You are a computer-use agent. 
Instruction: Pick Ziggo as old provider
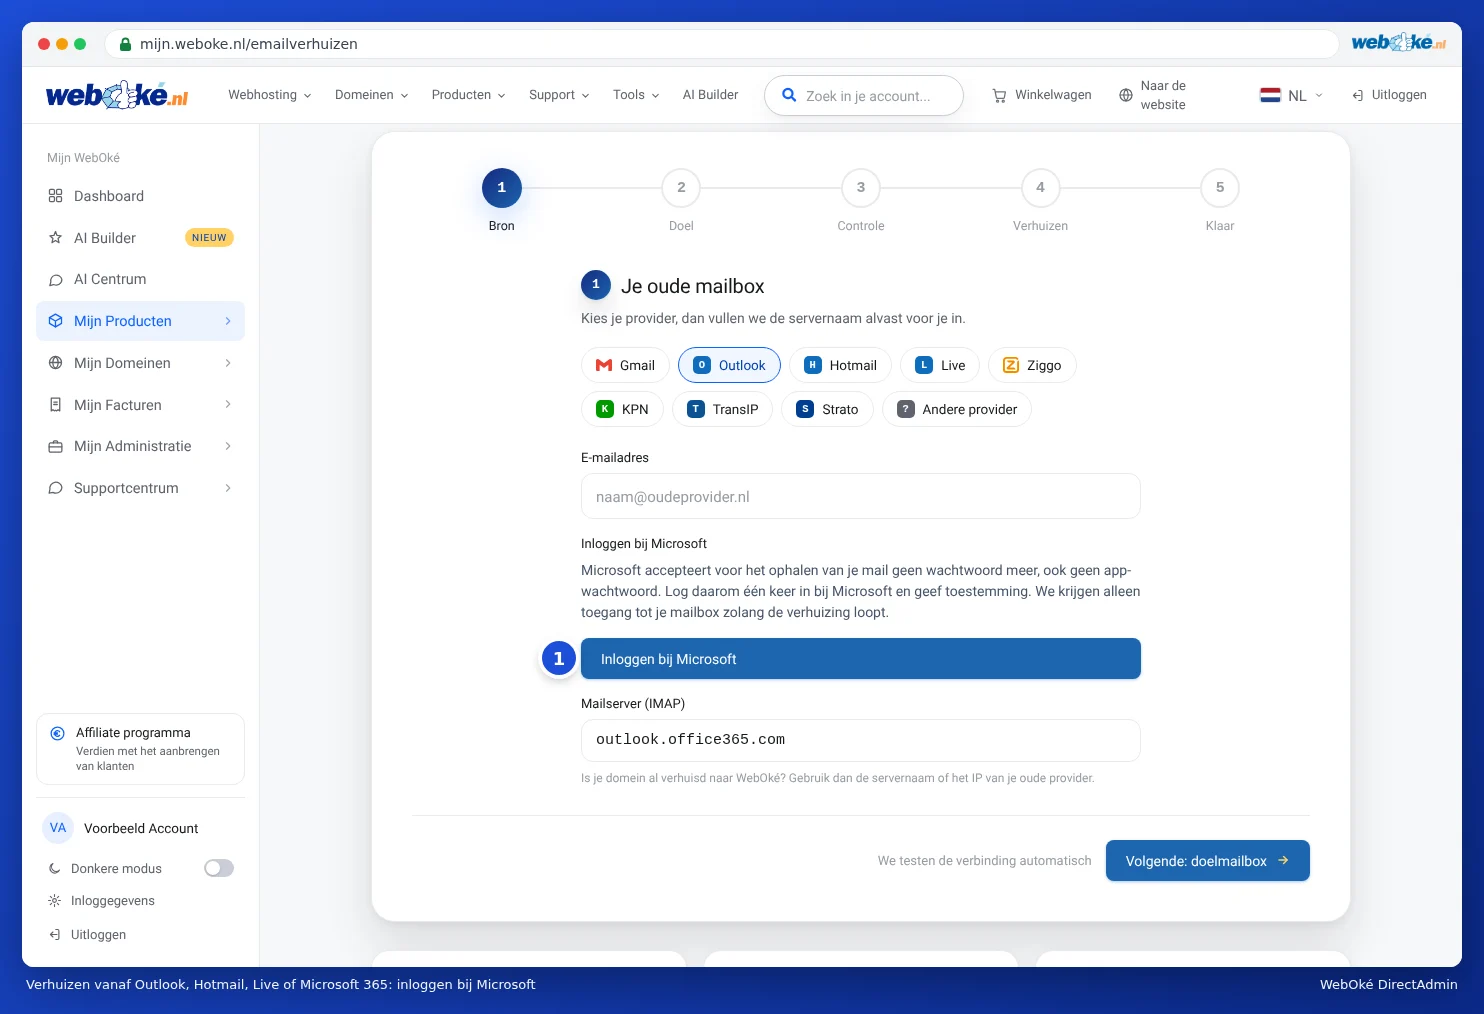pyautogui.click(x=1032, y=365)
